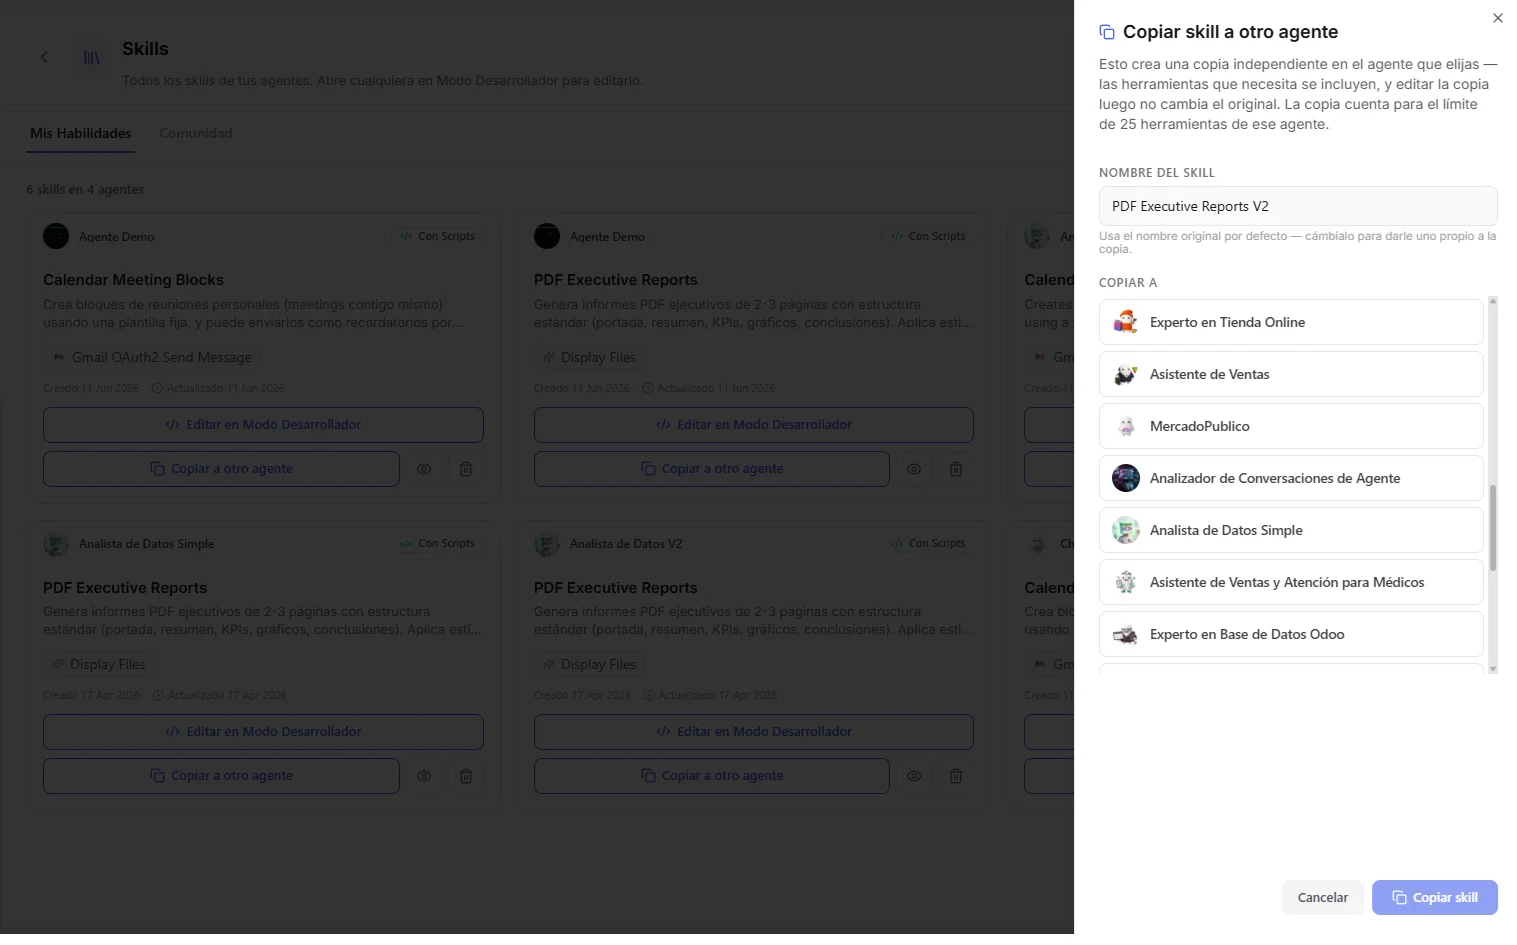Click the Cancelar button
Viewport: 1517px width, 945px height.
tap(1323, 897)
